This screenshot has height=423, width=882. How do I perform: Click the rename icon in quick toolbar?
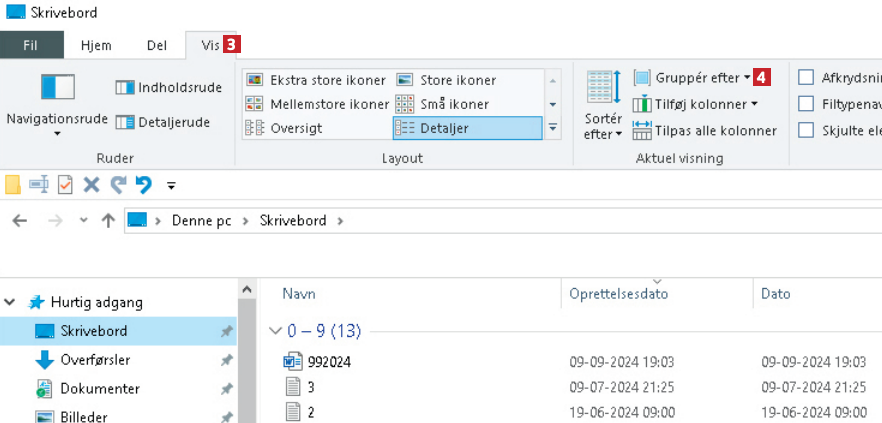(x=39, y=185)
